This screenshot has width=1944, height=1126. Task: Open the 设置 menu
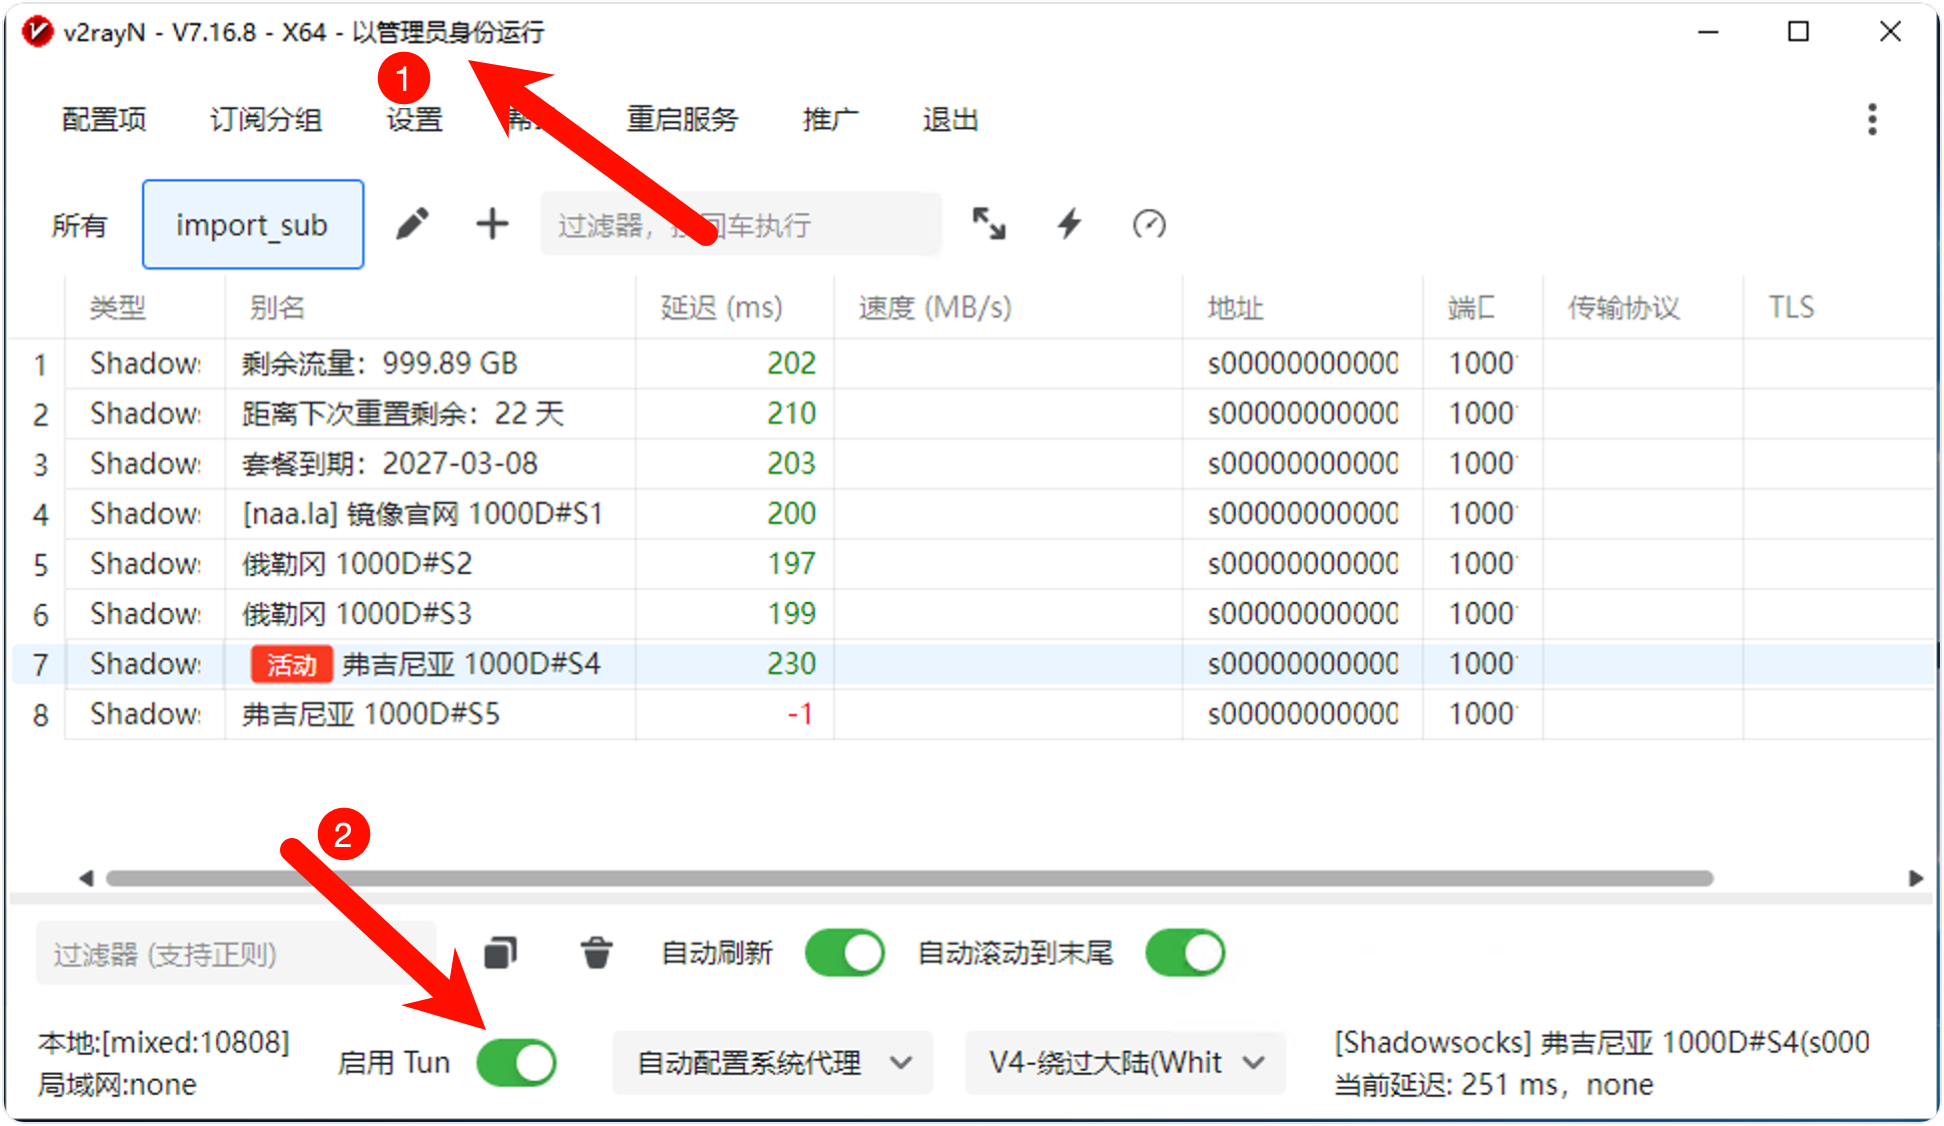click(413, 119)
